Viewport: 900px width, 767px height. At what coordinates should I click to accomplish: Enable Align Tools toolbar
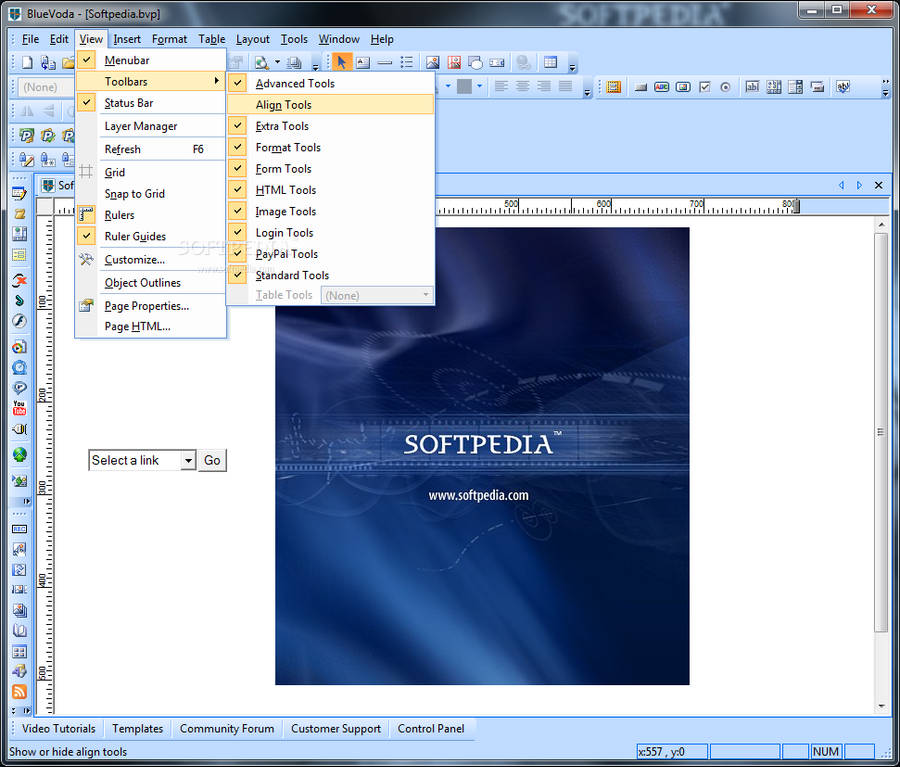click(x=283, y=105)
